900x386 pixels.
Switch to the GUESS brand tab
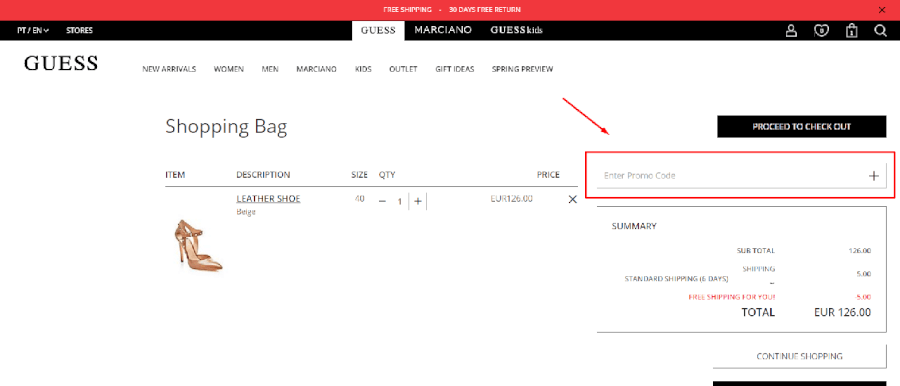[378, 30]
